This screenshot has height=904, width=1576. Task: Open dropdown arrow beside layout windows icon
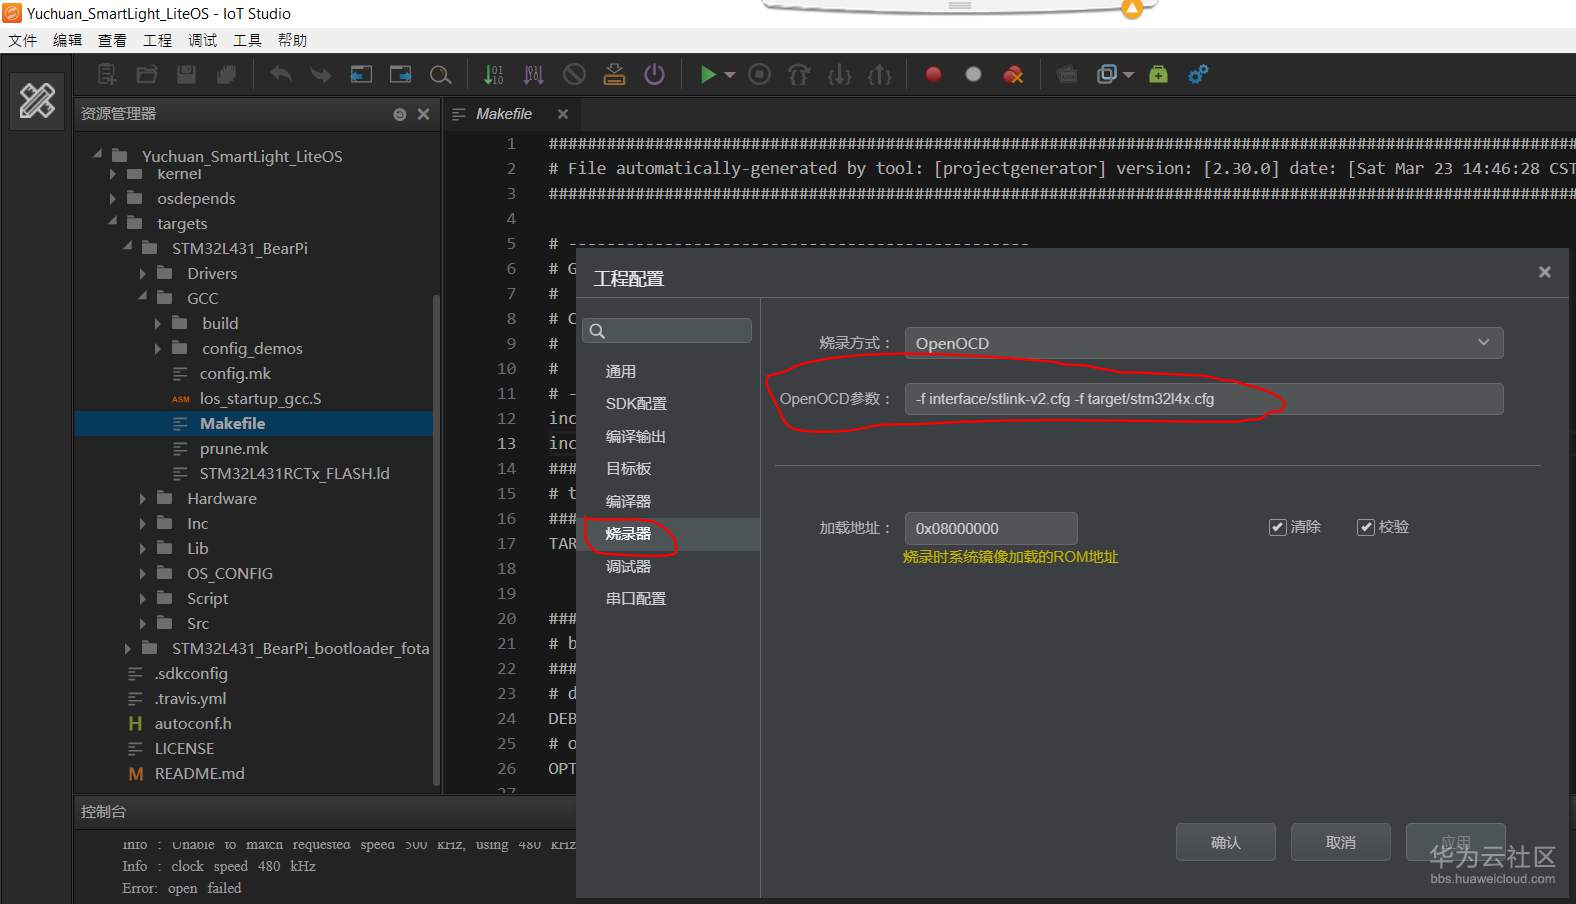[x=1129, y=75]
